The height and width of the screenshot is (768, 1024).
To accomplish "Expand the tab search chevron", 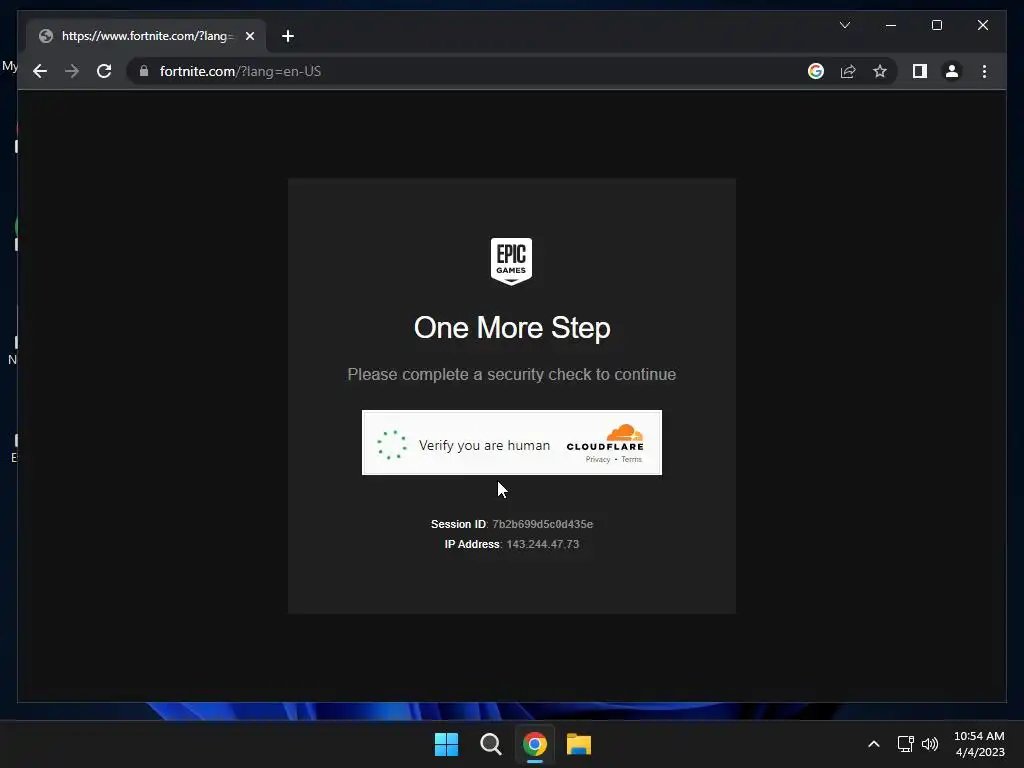I will pyautogui.click(x=844, y=25).
